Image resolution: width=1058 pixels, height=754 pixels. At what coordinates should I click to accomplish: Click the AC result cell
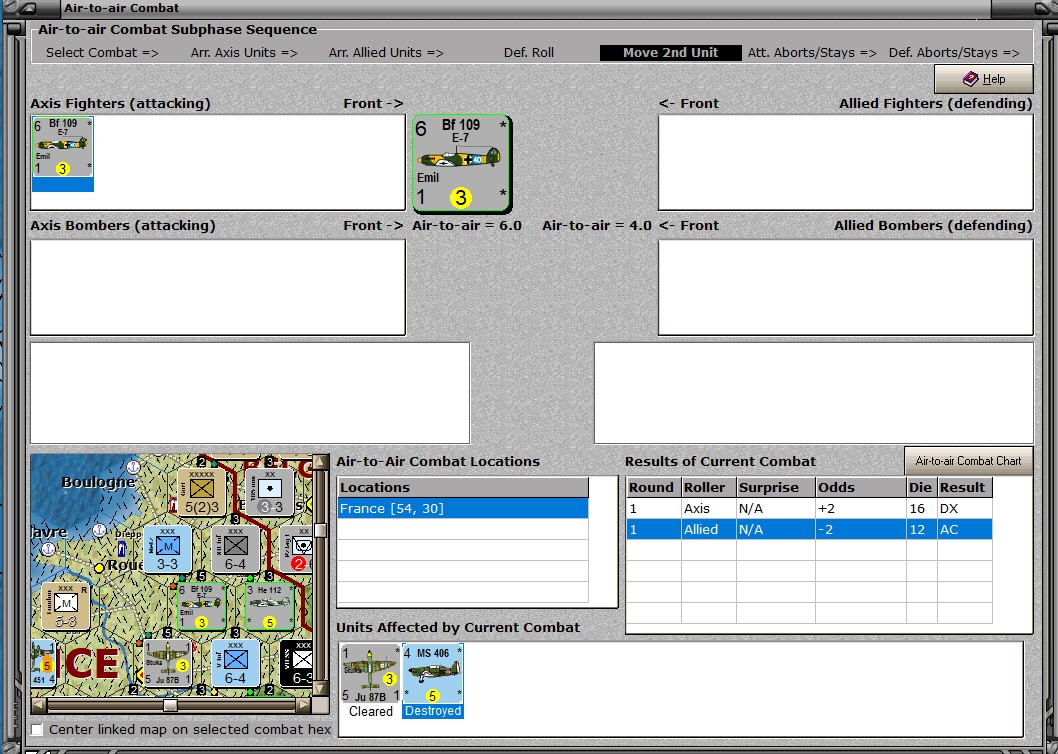[x=964, y=529]
